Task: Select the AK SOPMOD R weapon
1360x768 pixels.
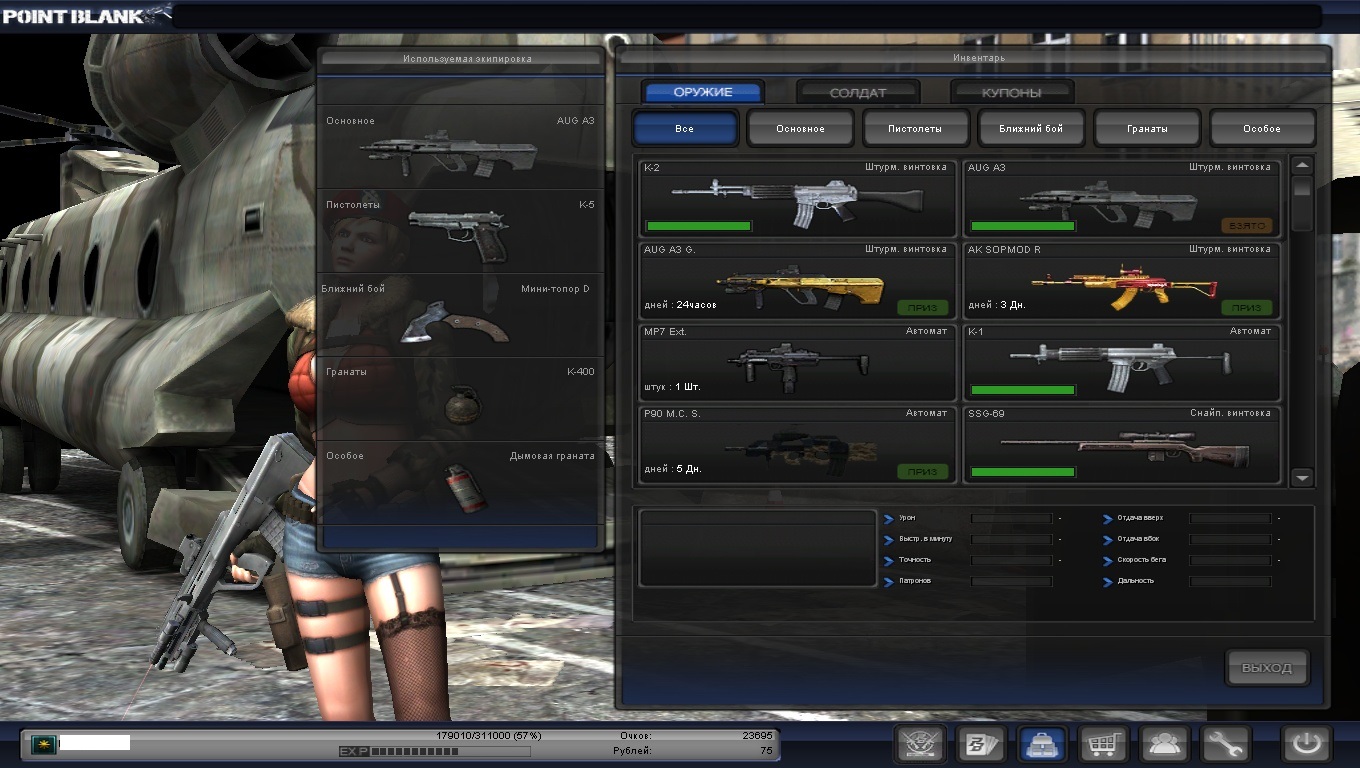Action: tap(1121, 281)
